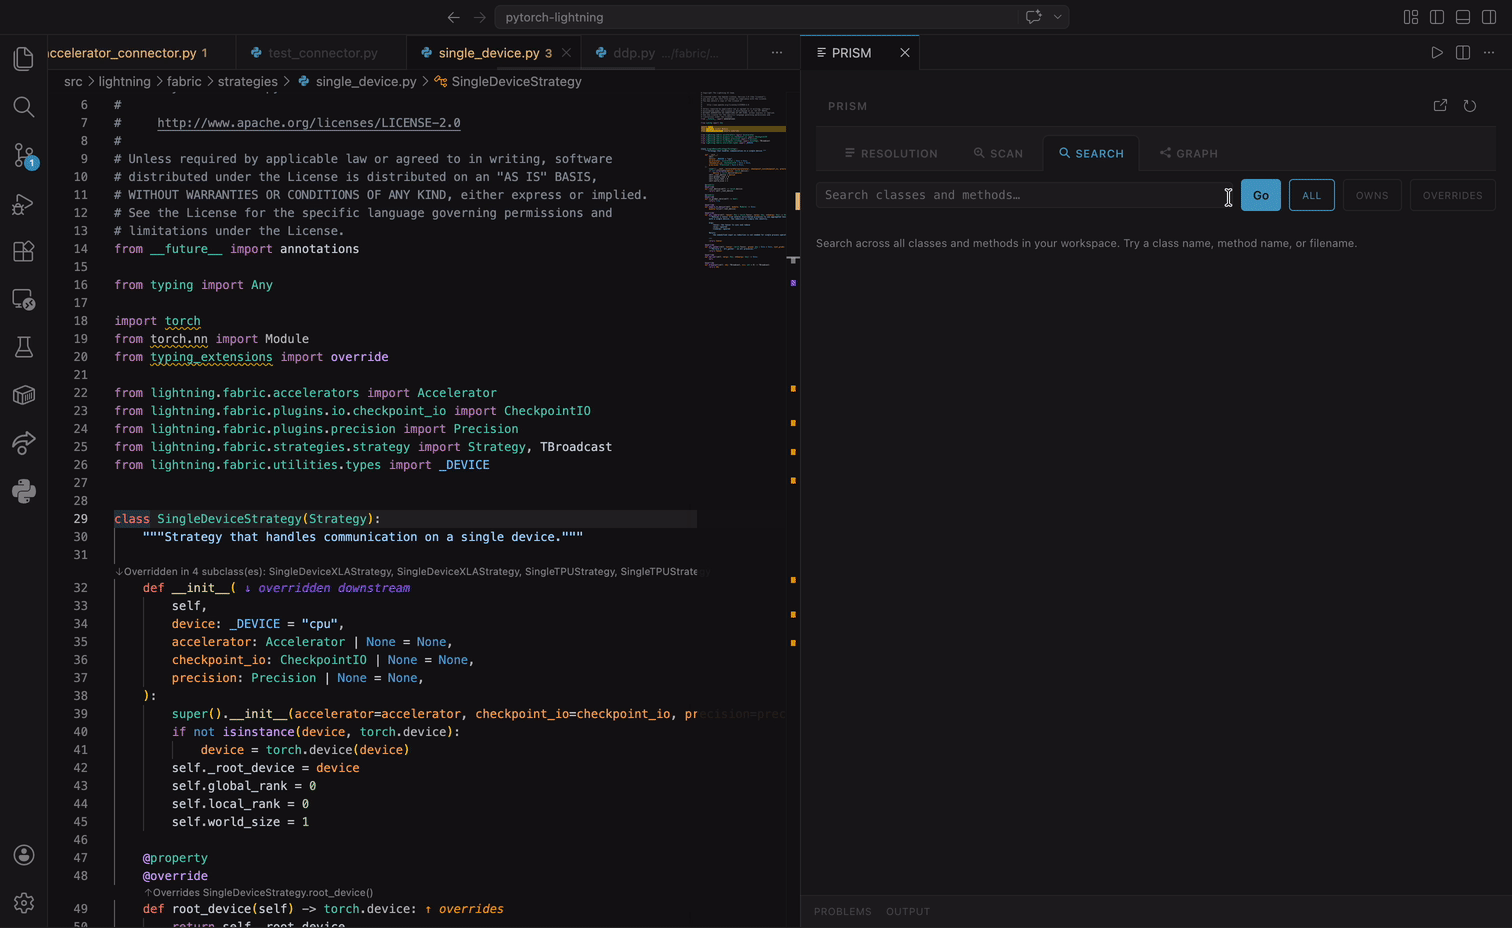Go back in navigation history
The height and width of the screenshot is (928, 1512).
coord(454,17)
